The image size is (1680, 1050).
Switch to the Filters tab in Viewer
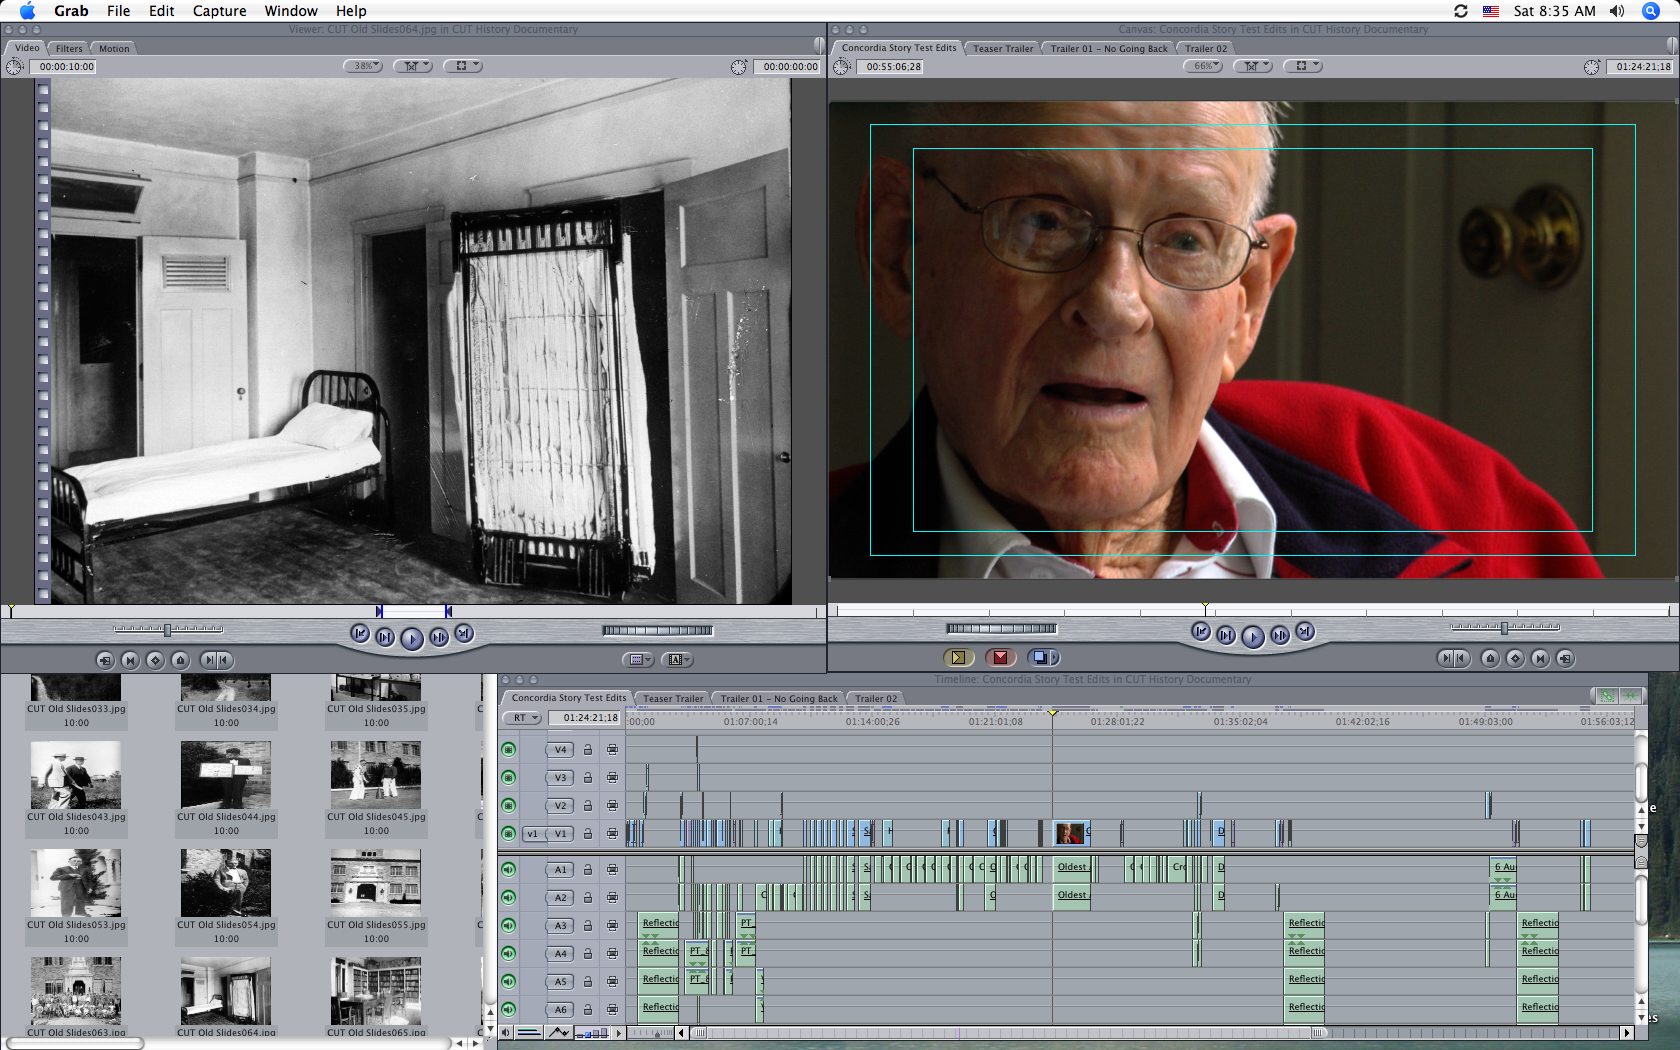click(69, 48)
